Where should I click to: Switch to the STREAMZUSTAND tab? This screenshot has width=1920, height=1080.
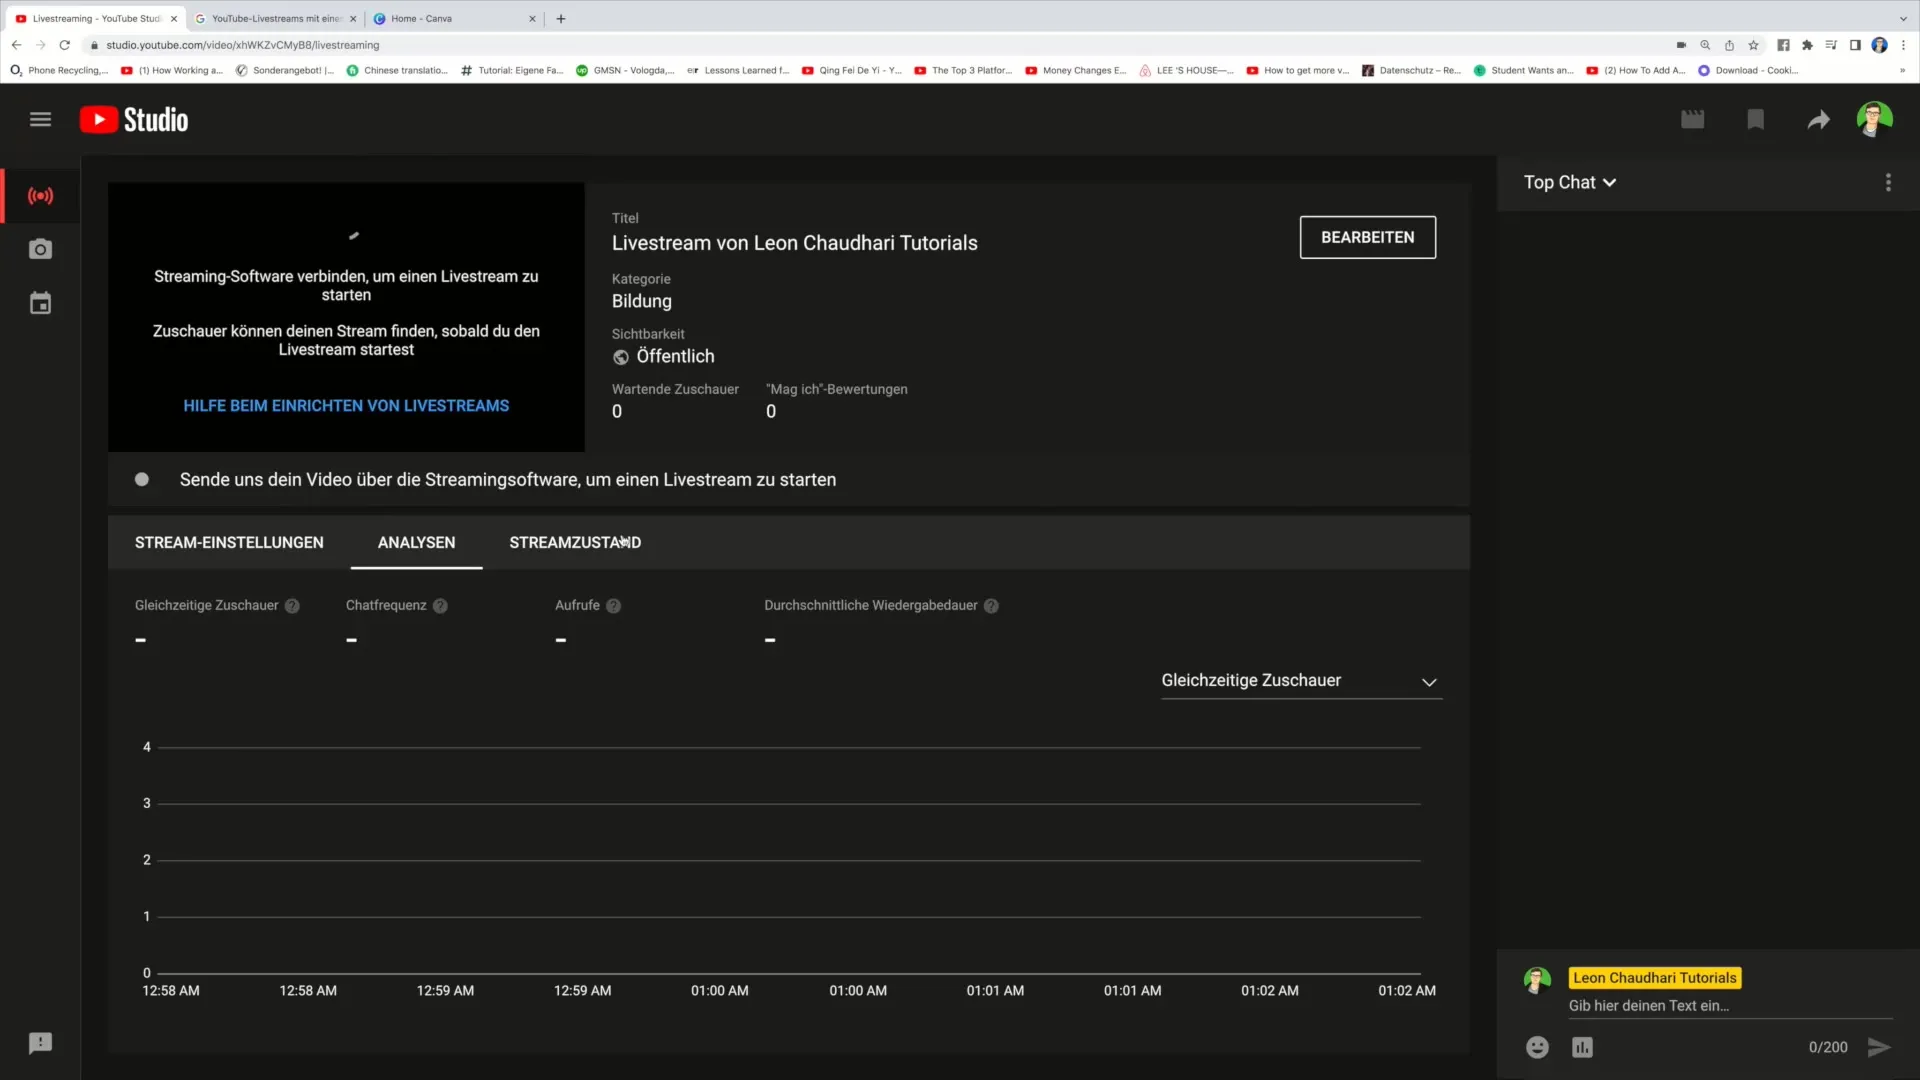click(x=575, y=542)
